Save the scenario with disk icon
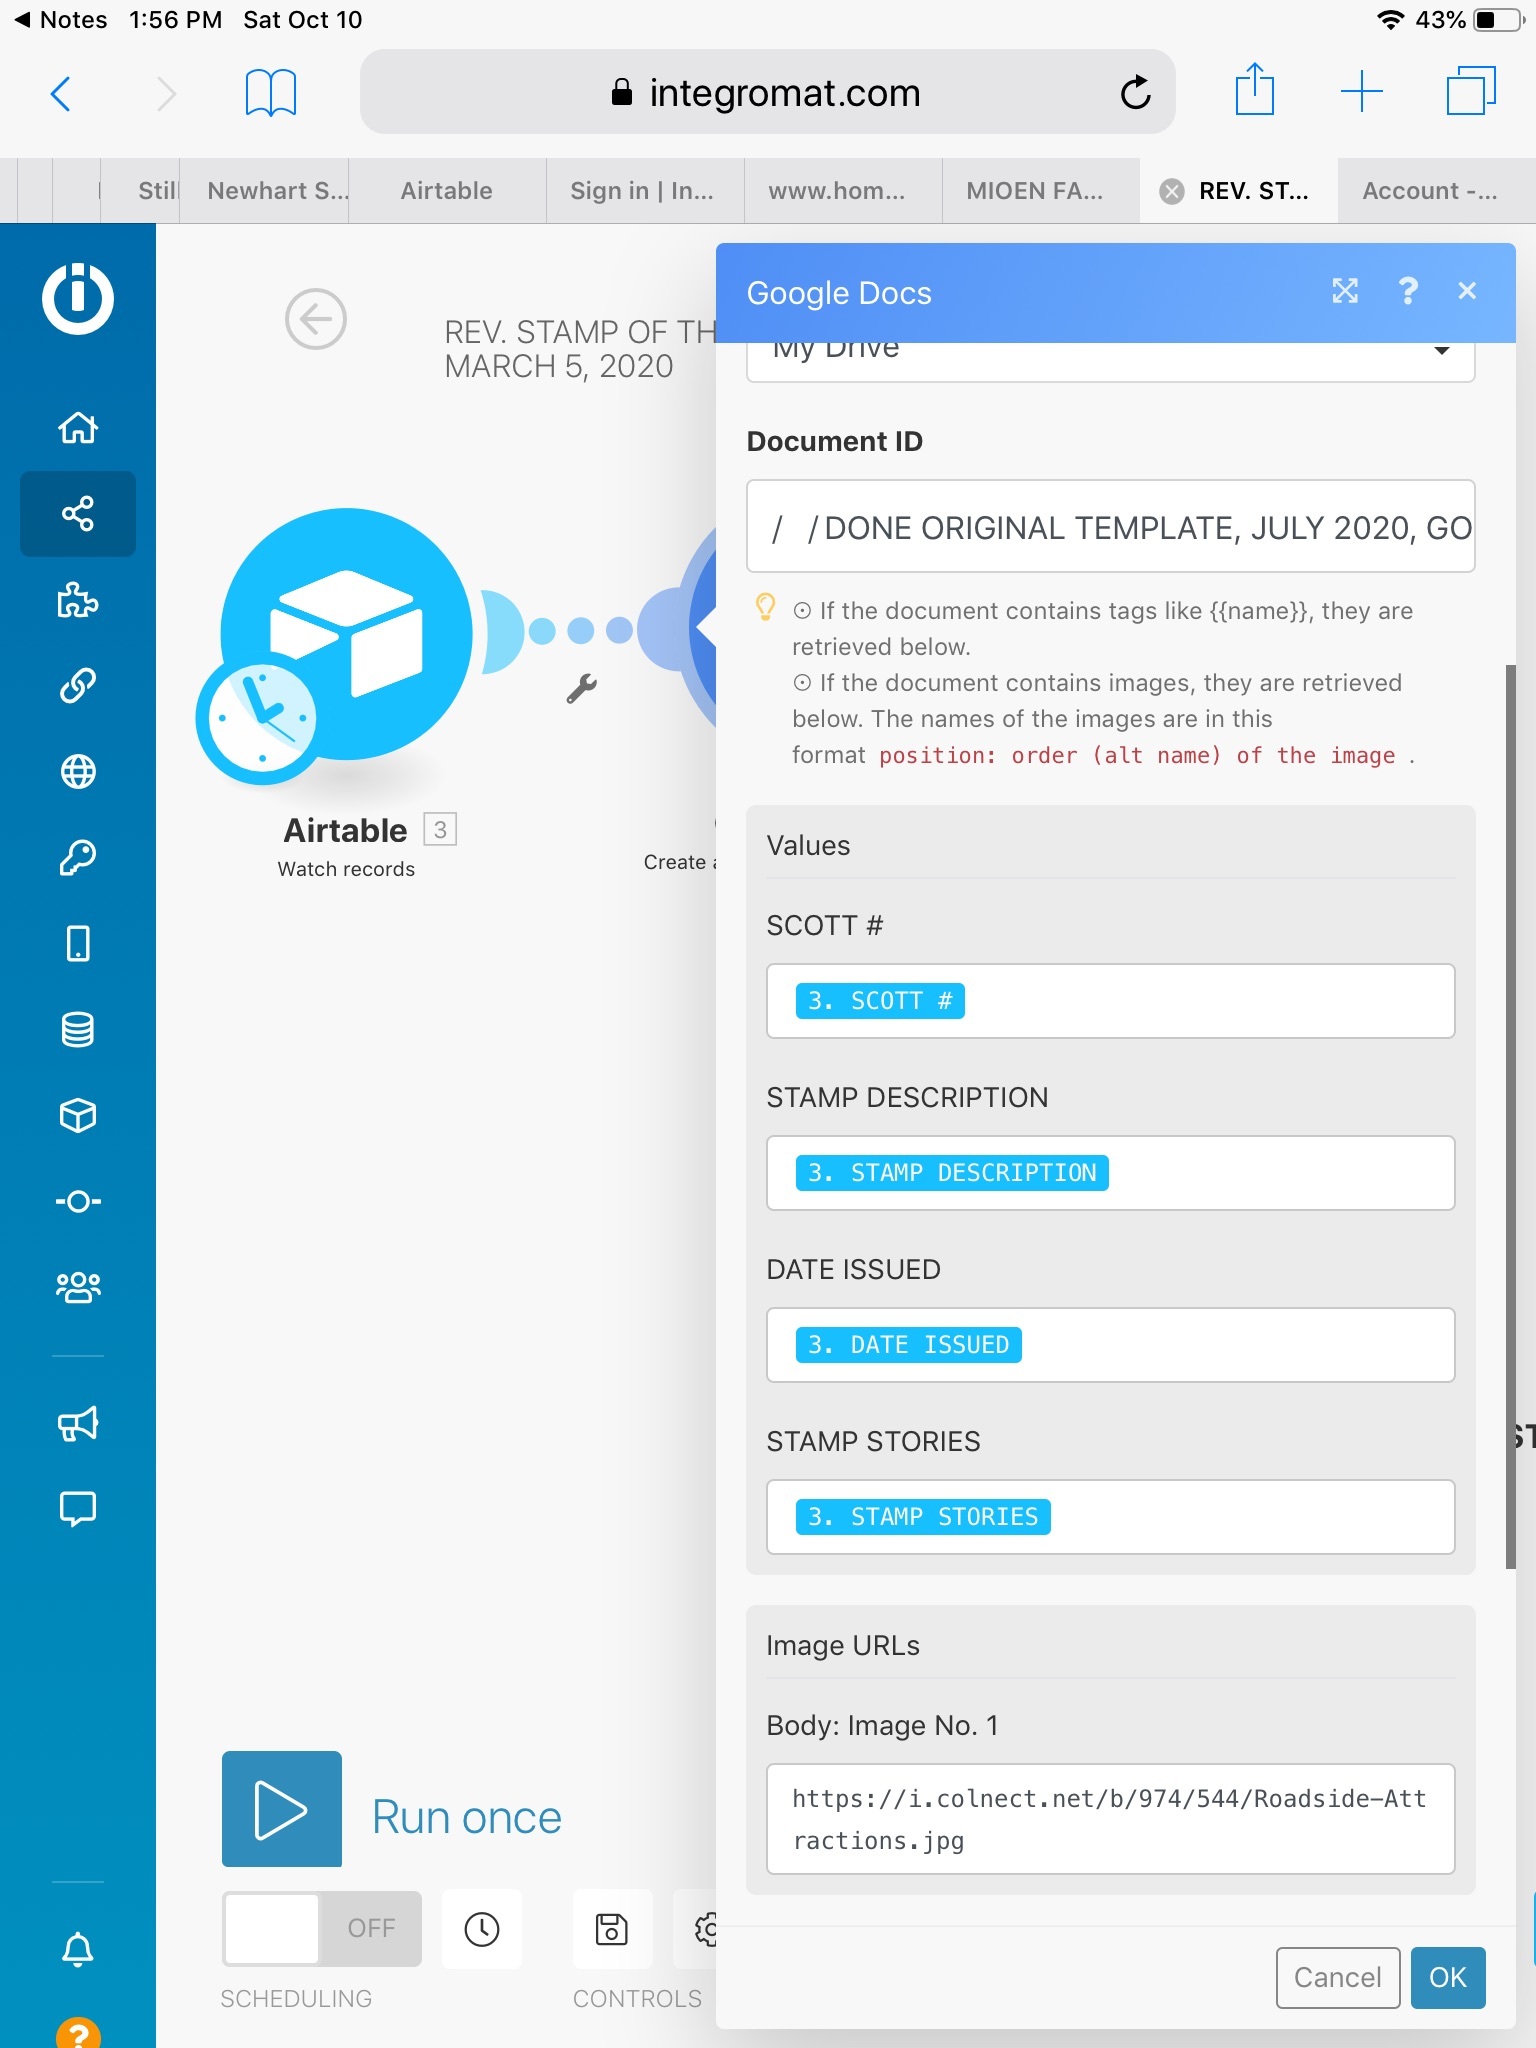This screenshot has width=1536, height=2048. pyautogui.click(x=612, y=1929)
